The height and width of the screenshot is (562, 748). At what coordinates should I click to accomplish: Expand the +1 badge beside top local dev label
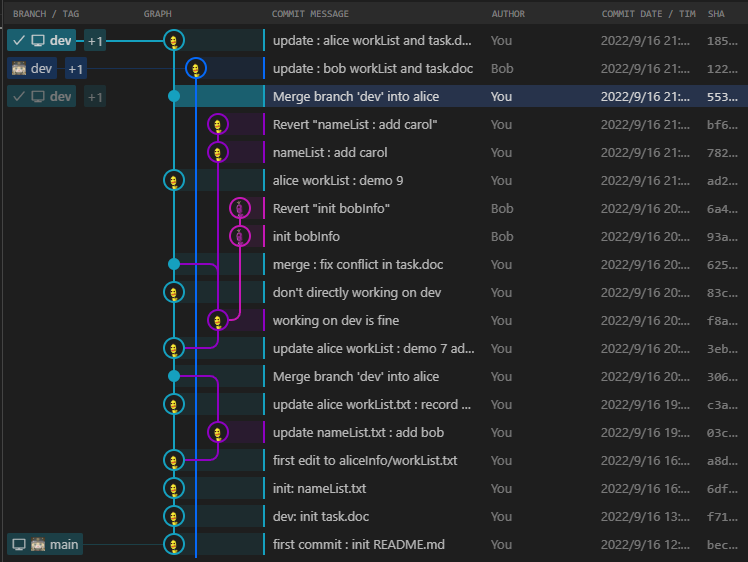pos(95,41)
